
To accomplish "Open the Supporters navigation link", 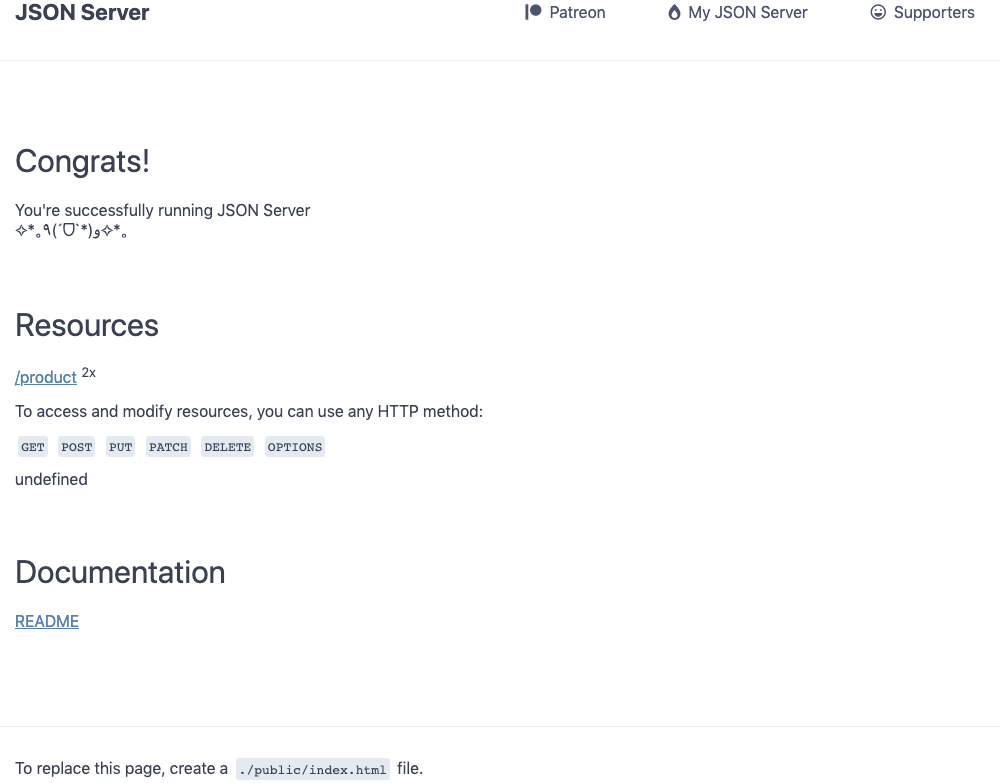I will [933, 13].
